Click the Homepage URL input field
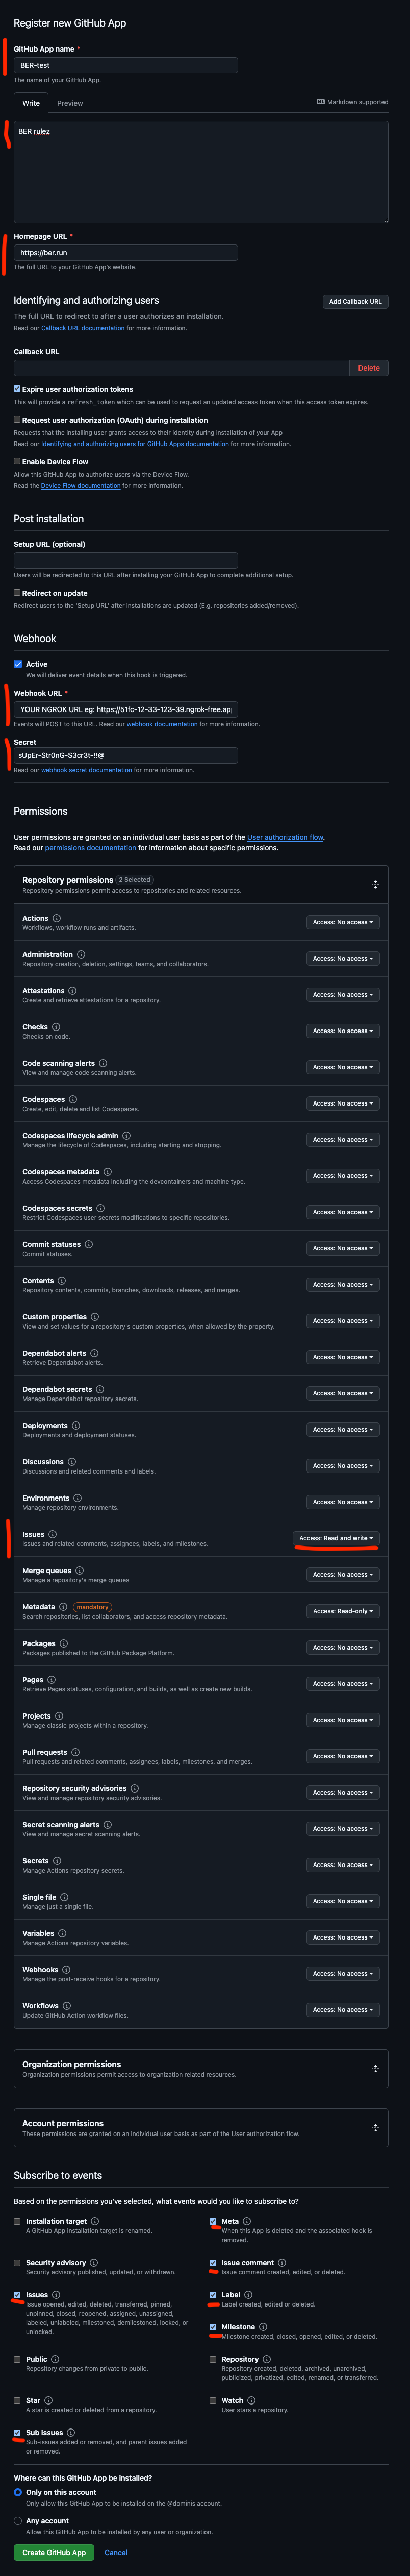Viewport: 410px width, 2576px height. point(126,253)
